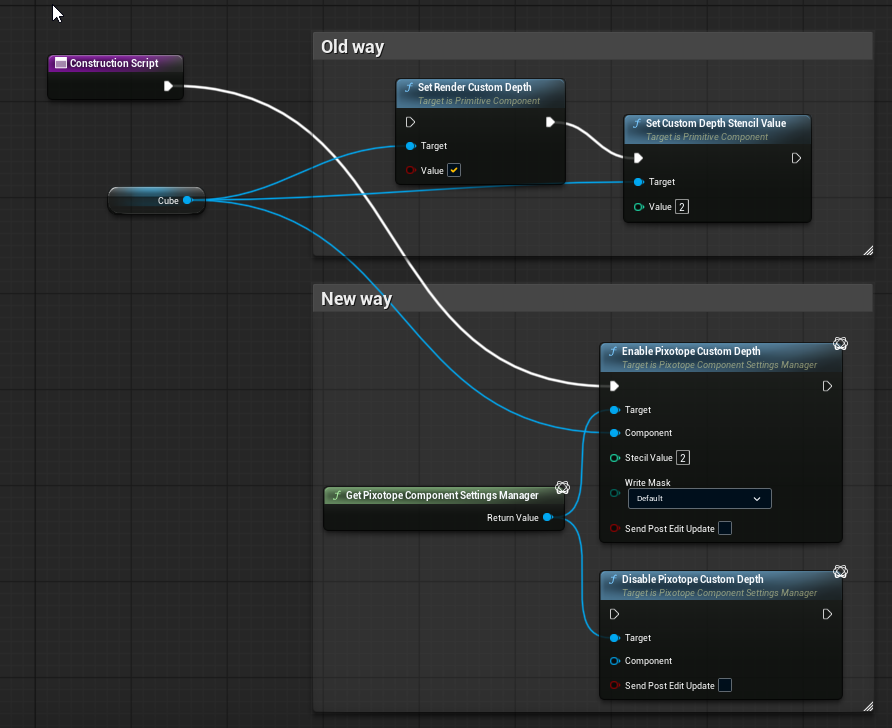Click the Write Mask pin
This screenshot has width=892, height=728.
point(614,493)
